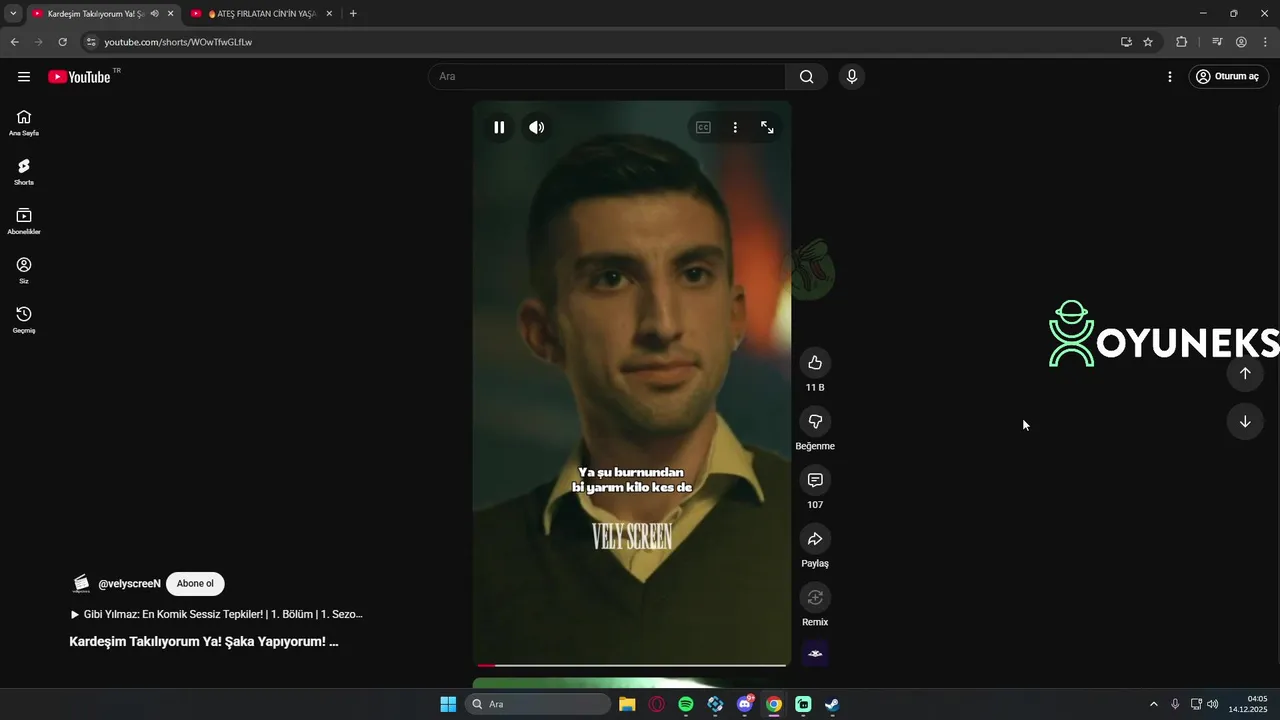Sign in with Oturum aç button
The image size is (1280, 720).
1228,77
